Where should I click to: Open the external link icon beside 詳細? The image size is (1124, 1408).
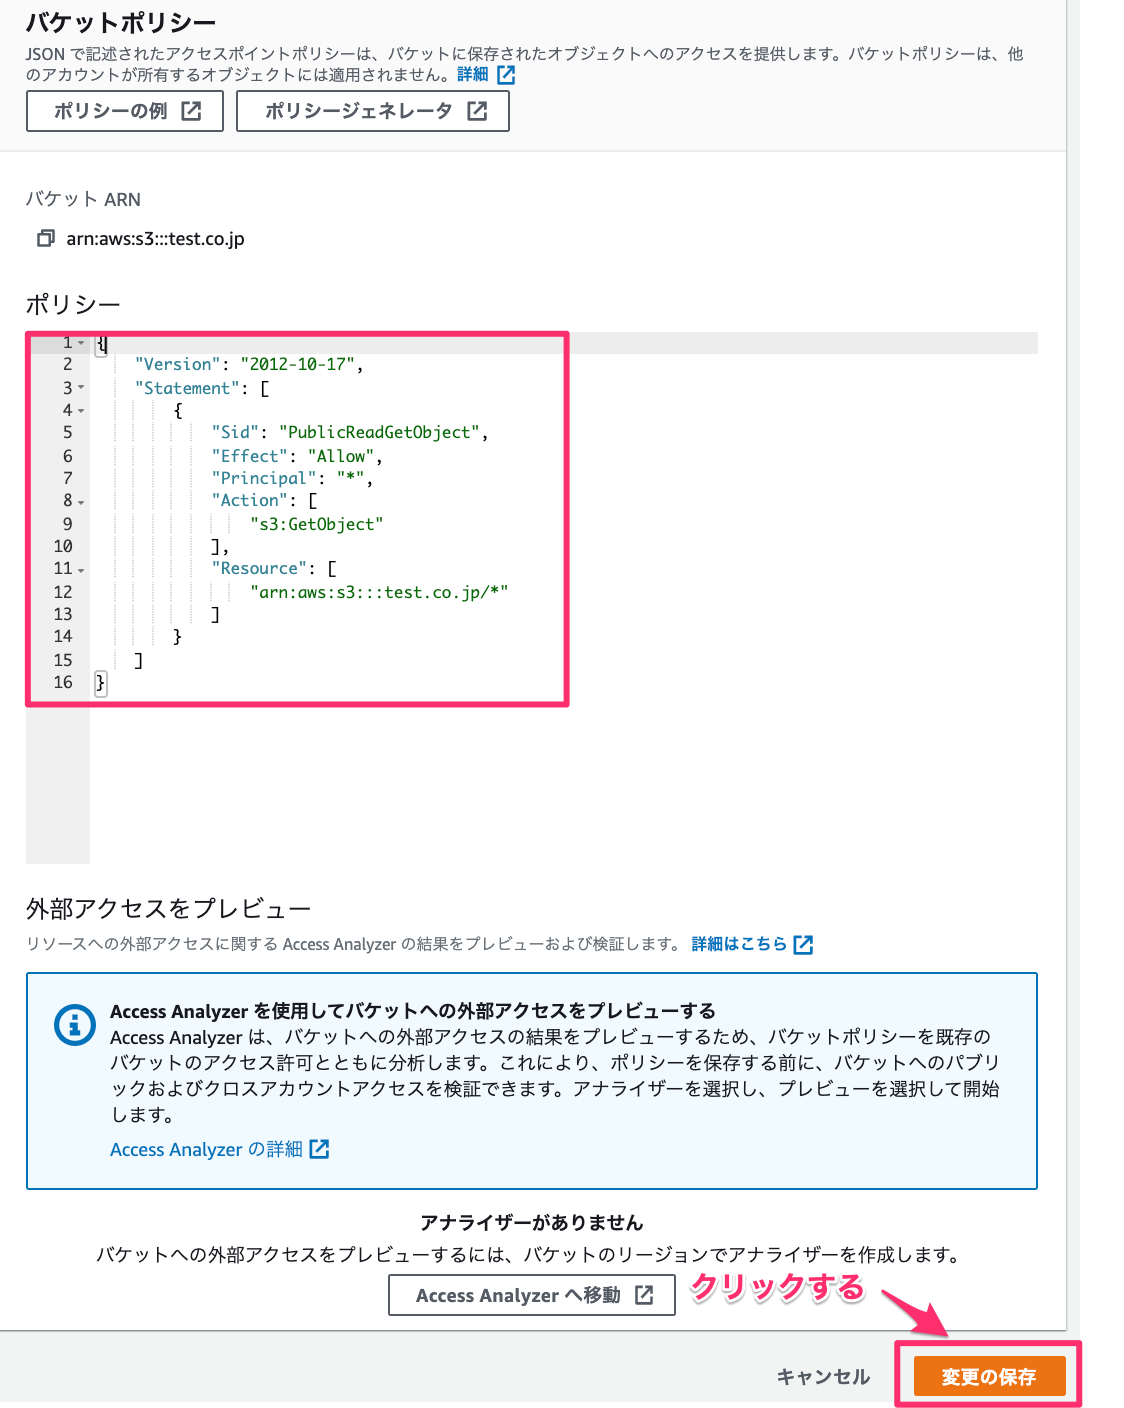508,73
